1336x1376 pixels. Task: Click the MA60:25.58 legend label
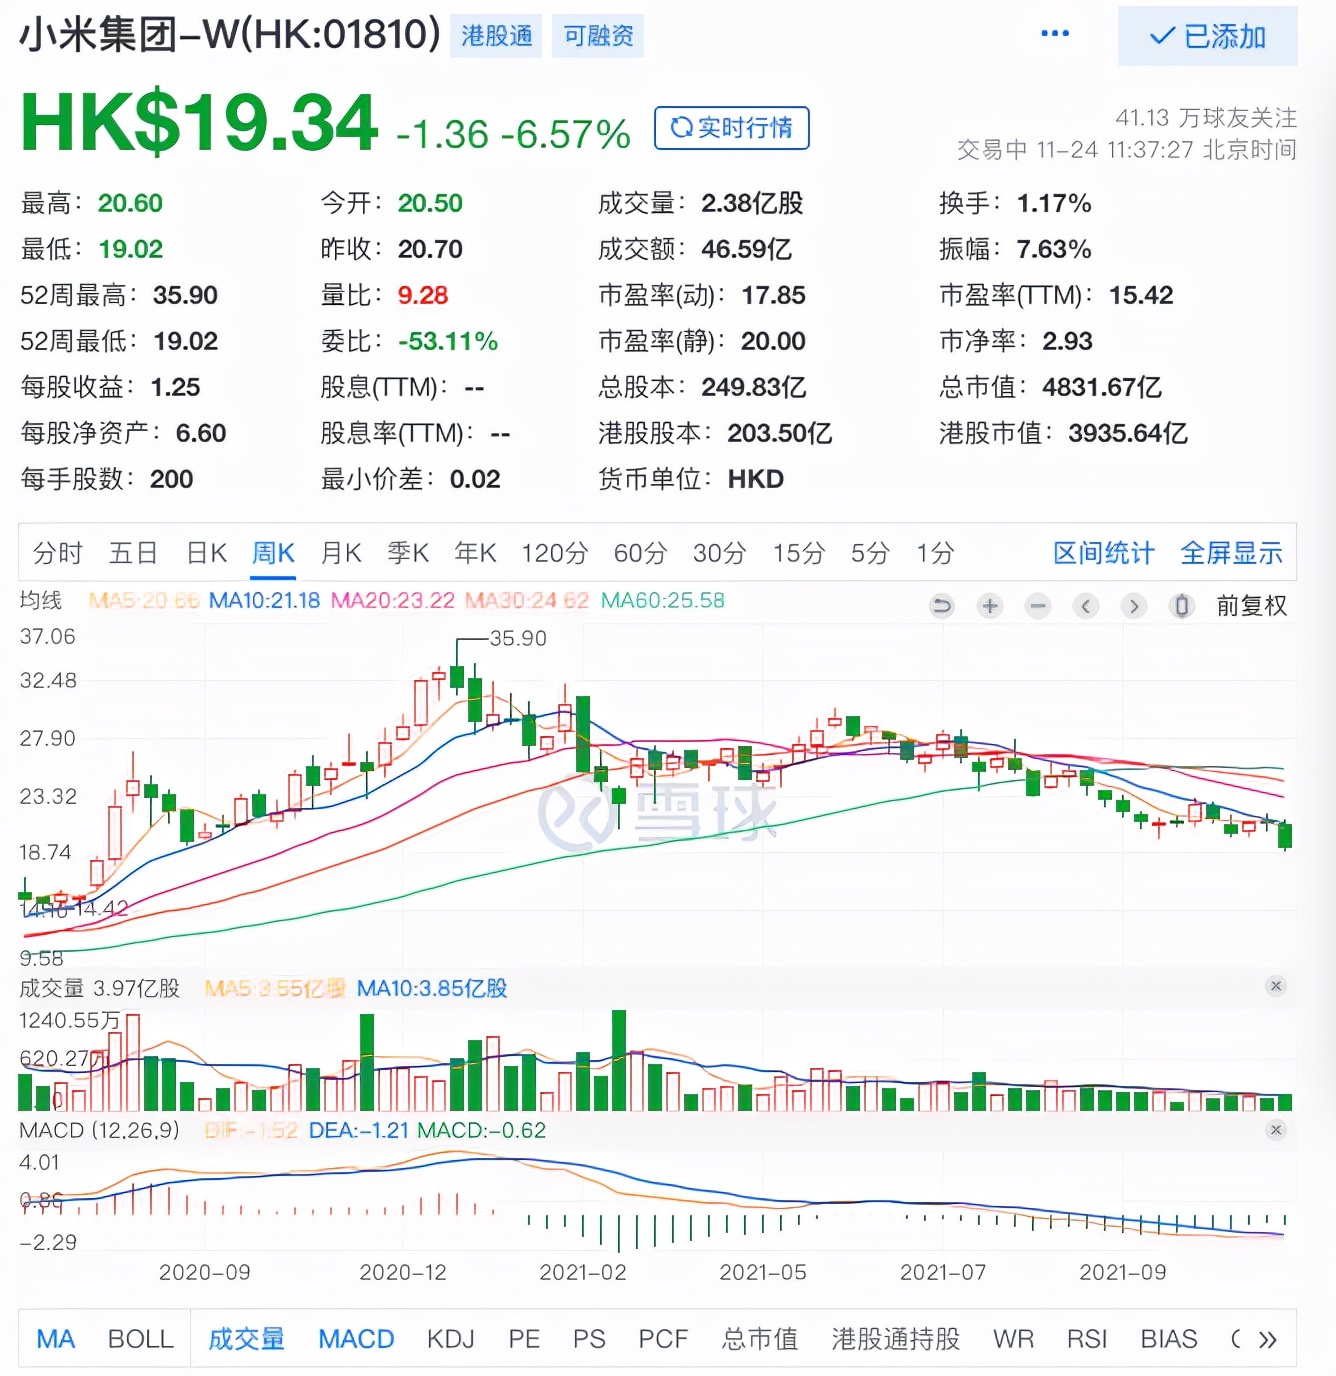(662, 600)
